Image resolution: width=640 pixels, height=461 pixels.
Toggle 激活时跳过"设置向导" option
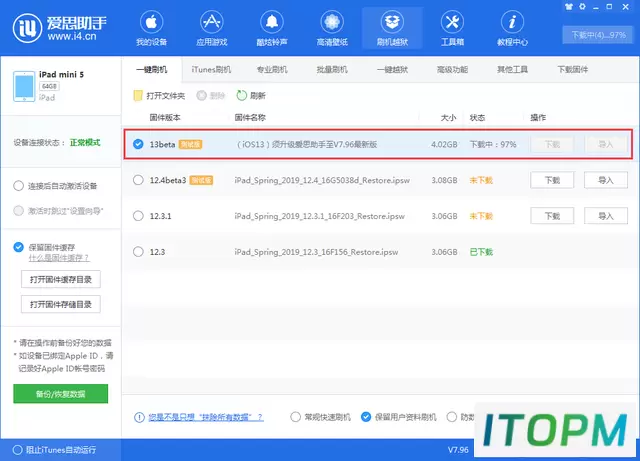(x=18, y=211)
